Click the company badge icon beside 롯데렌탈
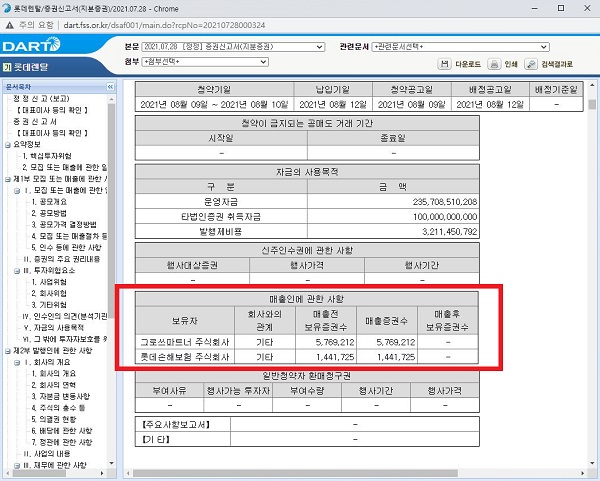The image size is (600, 481). (x=7, y=68)
